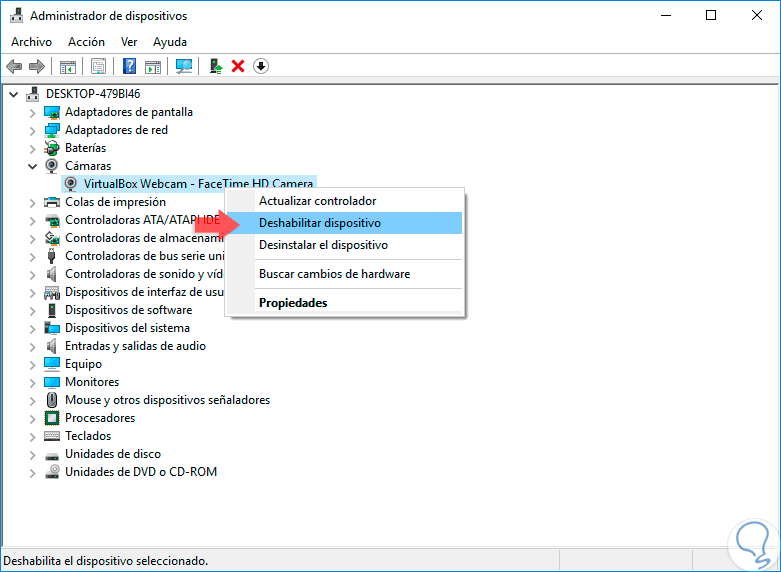This screenshot has height=572, width=781.
Task: Expand the Teclados chevron
Action: pyautogui.click(x=32, y=437)
